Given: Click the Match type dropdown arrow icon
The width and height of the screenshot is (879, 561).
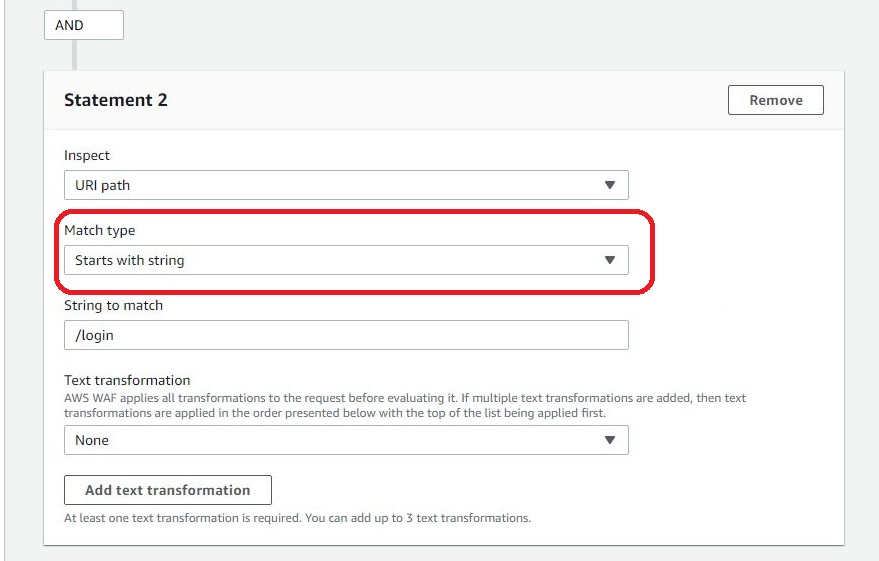Looking at the screenshot, I should click(610, 260).
